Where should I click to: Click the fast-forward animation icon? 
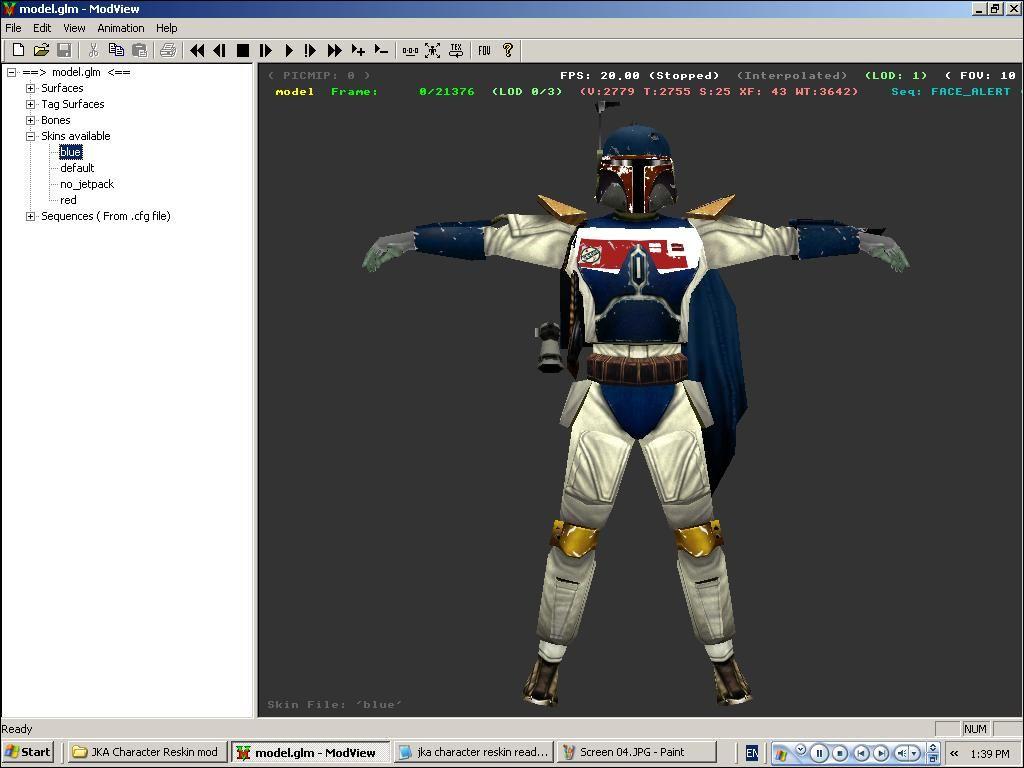click(334, 50)
